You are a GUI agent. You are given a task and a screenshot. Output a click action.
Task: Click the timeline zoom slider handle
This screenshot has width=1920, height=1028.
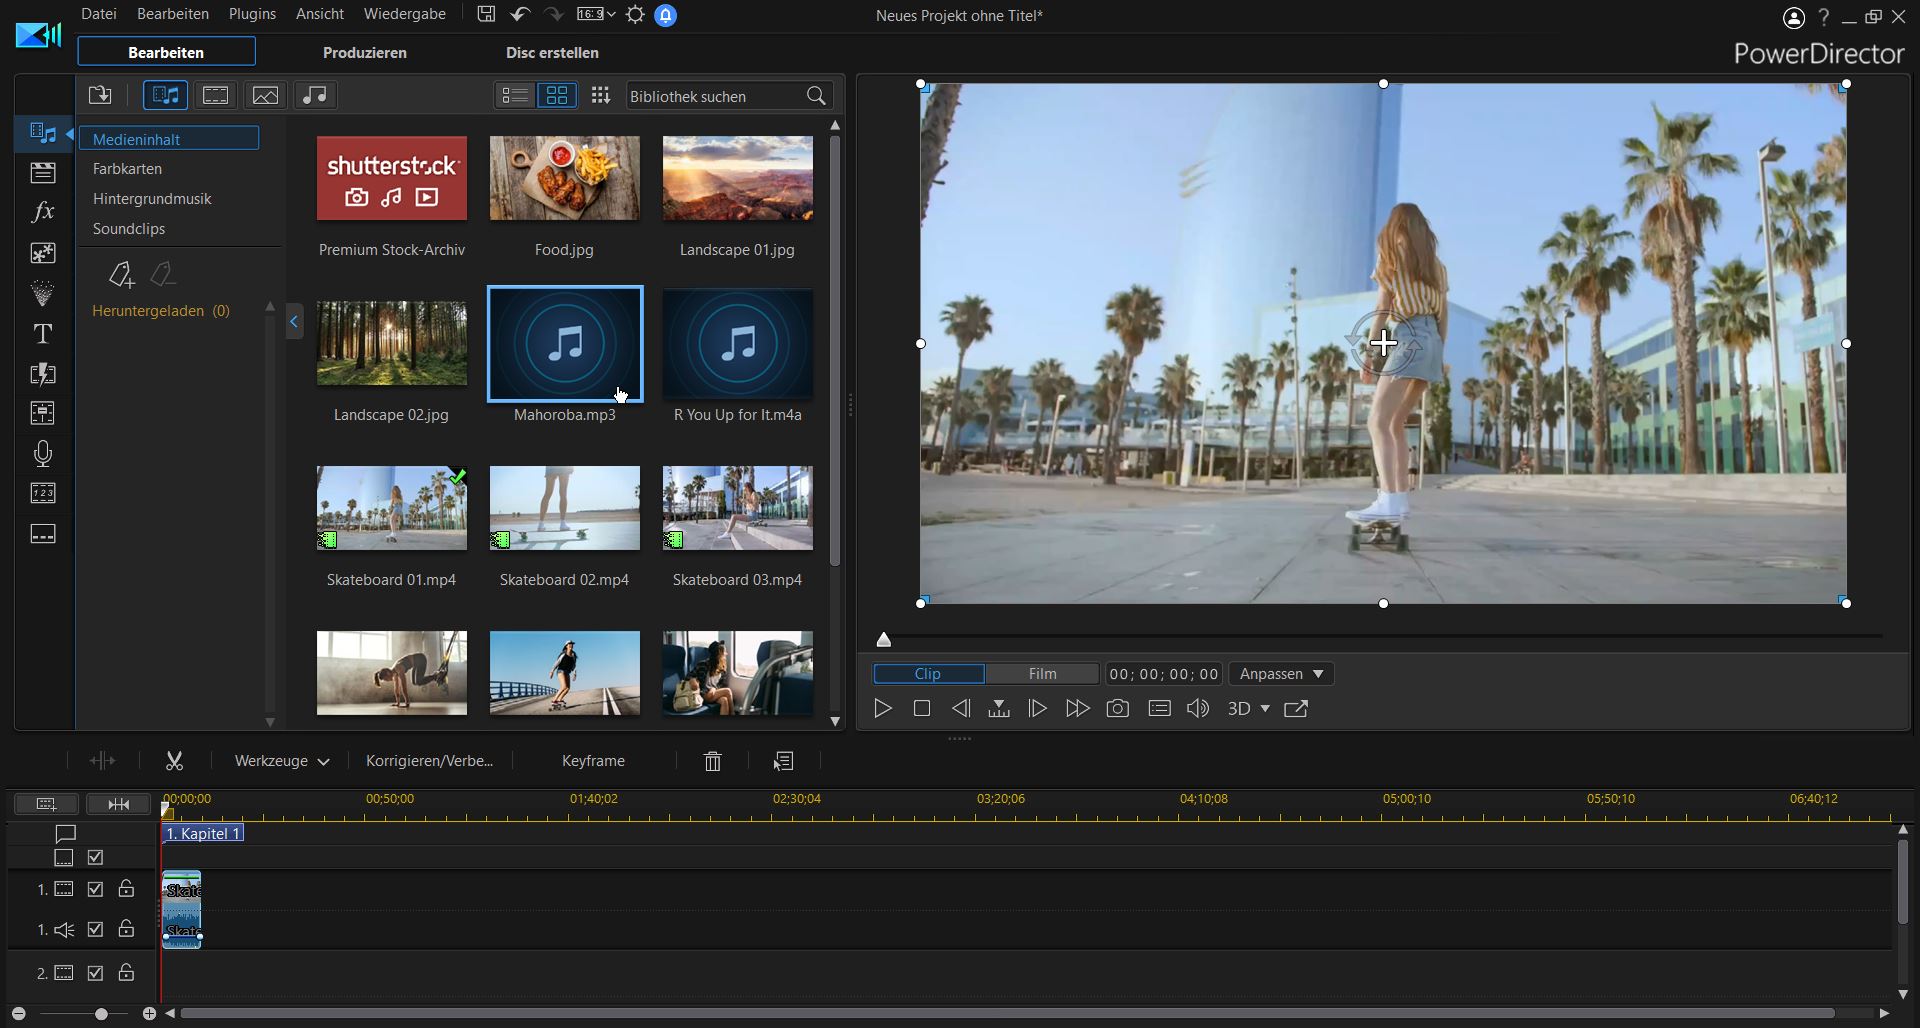click(x=101, y=1014)
